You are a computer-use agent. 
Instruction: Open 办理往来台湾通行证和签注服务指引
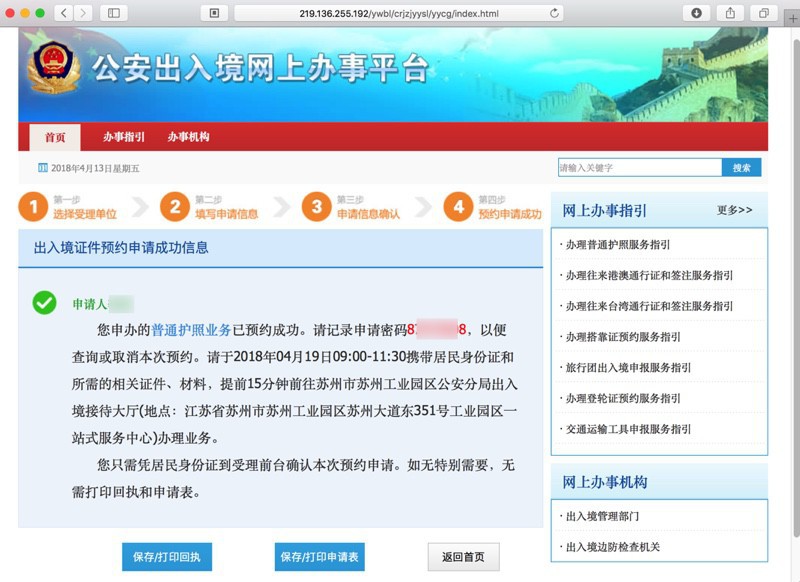click(648, 306)
